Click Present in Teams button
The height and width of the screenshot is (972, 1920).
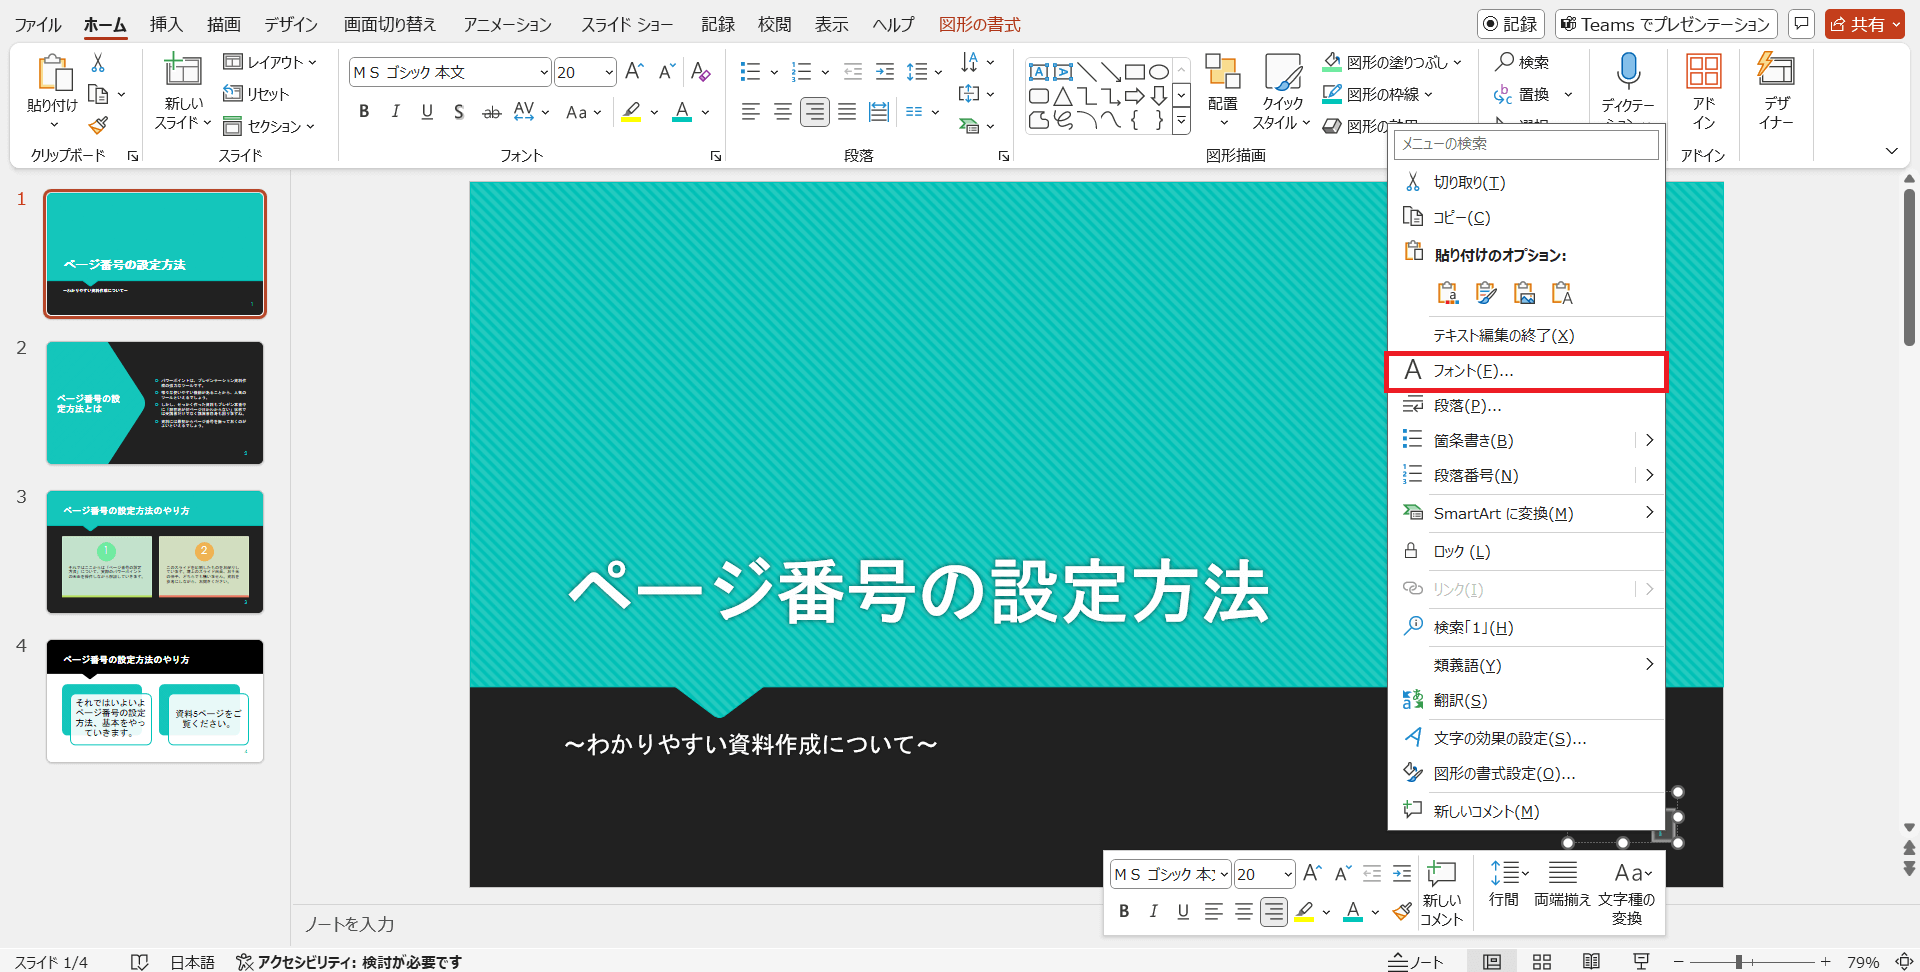tap(1666, 24)
